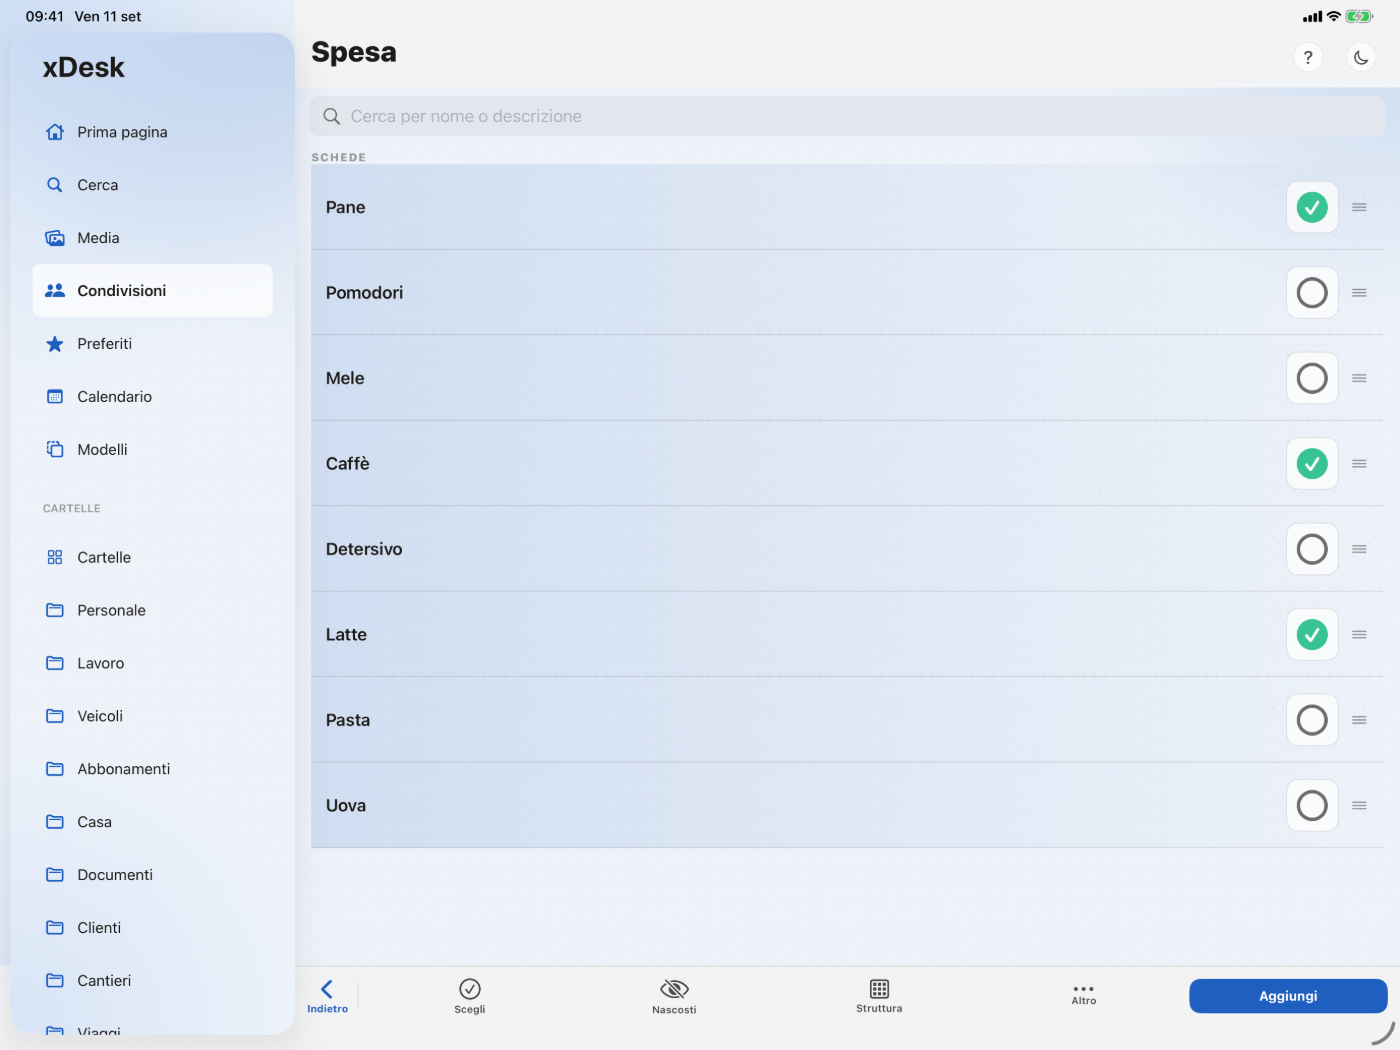Open the Lavoro folder
The height and width of the screenshot is (1050, 1400).
tap(152, 664)
